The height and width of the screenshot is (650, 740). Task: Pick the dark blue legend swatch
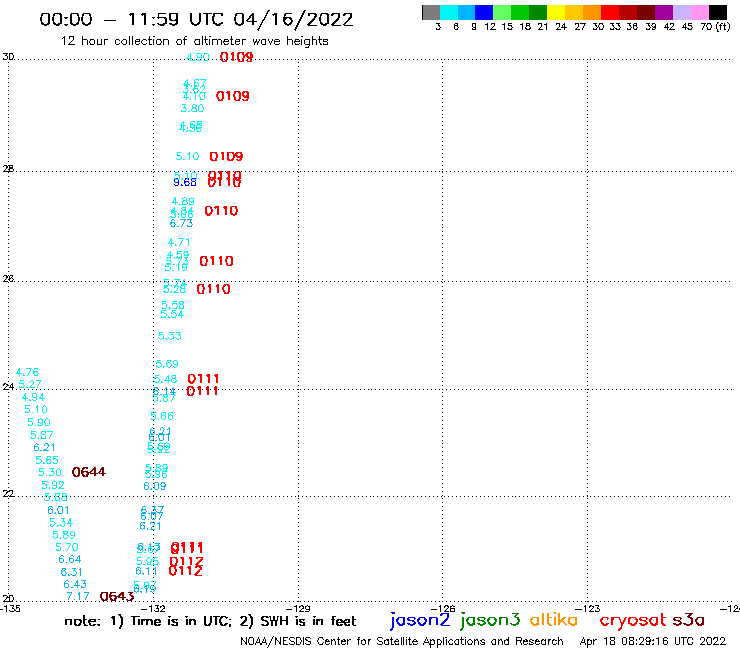point(484,12)
